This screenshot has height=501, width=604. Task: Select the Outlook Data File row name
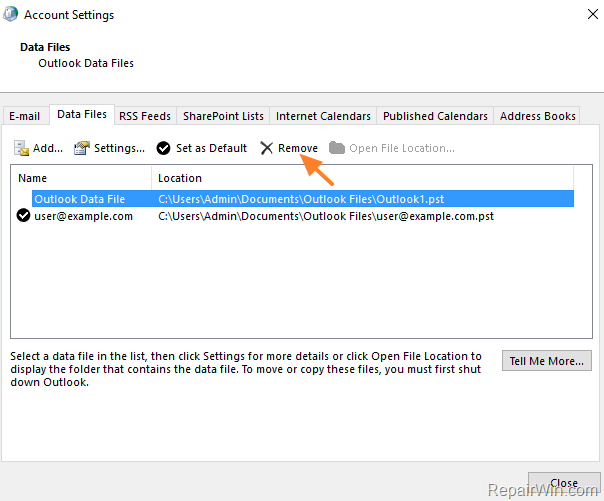[x=80, y=199]
